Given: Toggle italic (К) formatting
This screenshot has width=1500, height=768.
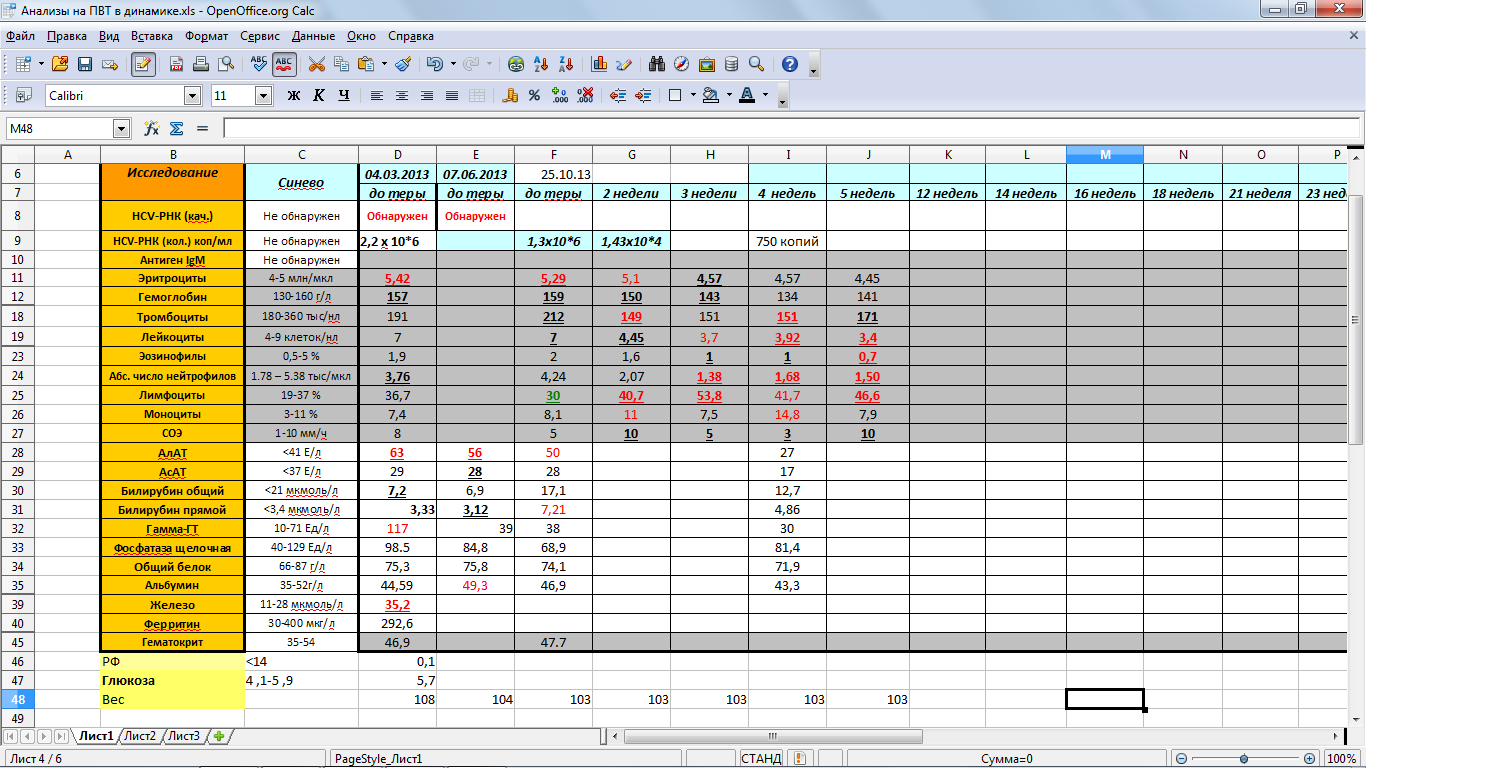Looking at the screenshot, I should tap(319, 95).
